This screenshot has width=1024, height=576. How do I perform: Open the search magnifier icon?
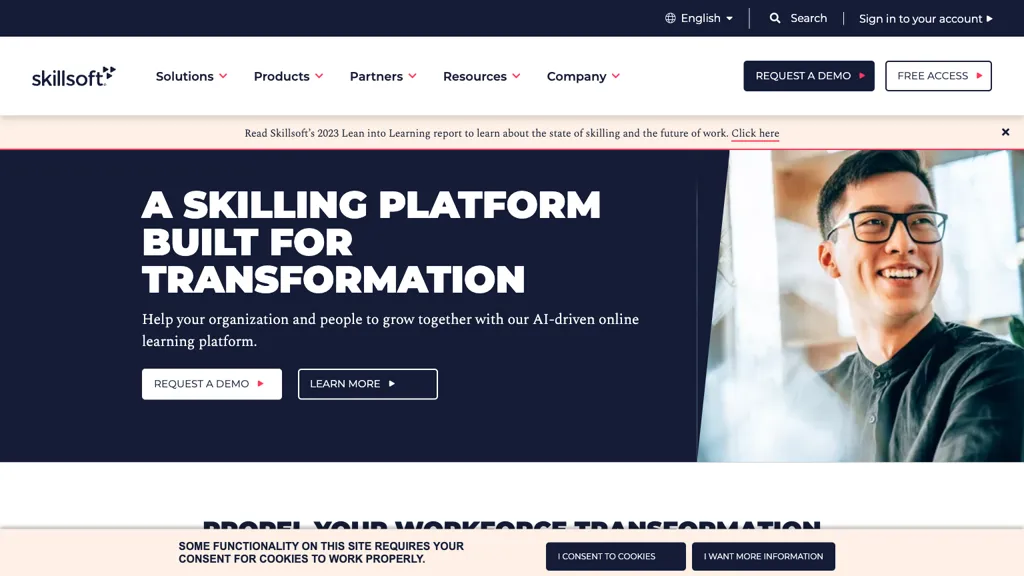(x=776, y=18)
